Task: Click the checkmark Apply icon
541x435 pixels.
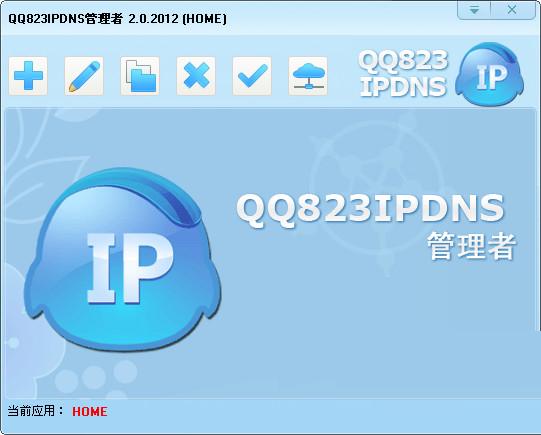Action: [x=252, y=76]
